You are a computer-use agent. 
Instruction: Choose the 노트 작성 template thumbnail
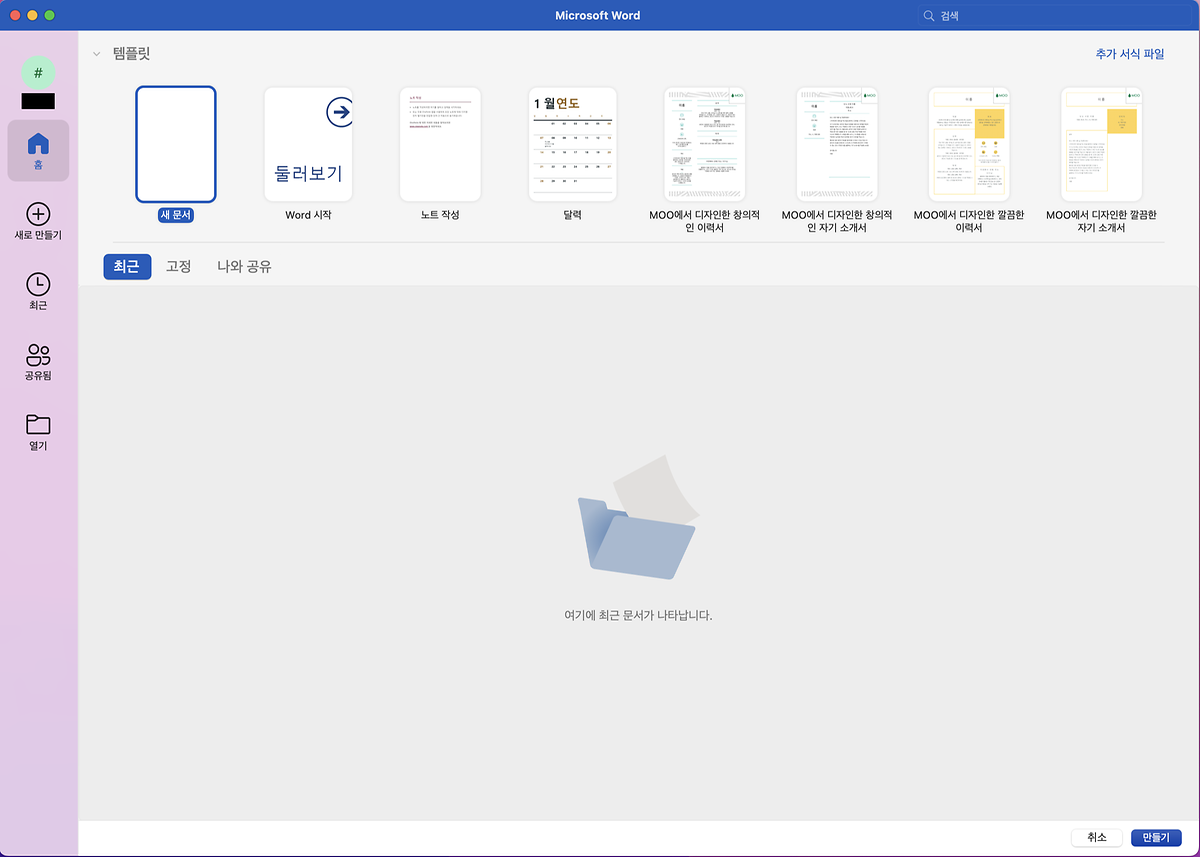[440, 145]
